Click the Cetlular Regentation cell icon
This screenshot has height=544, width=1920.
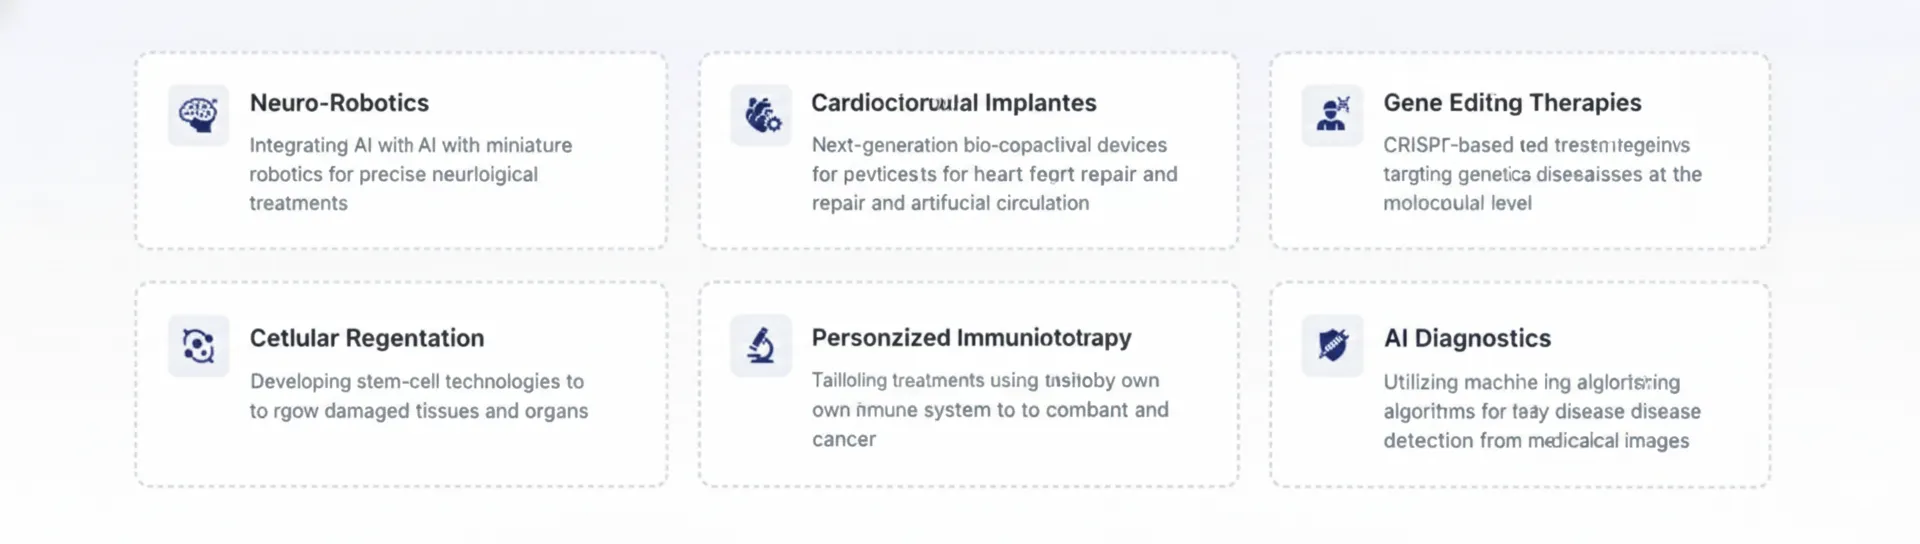(198, 346)
